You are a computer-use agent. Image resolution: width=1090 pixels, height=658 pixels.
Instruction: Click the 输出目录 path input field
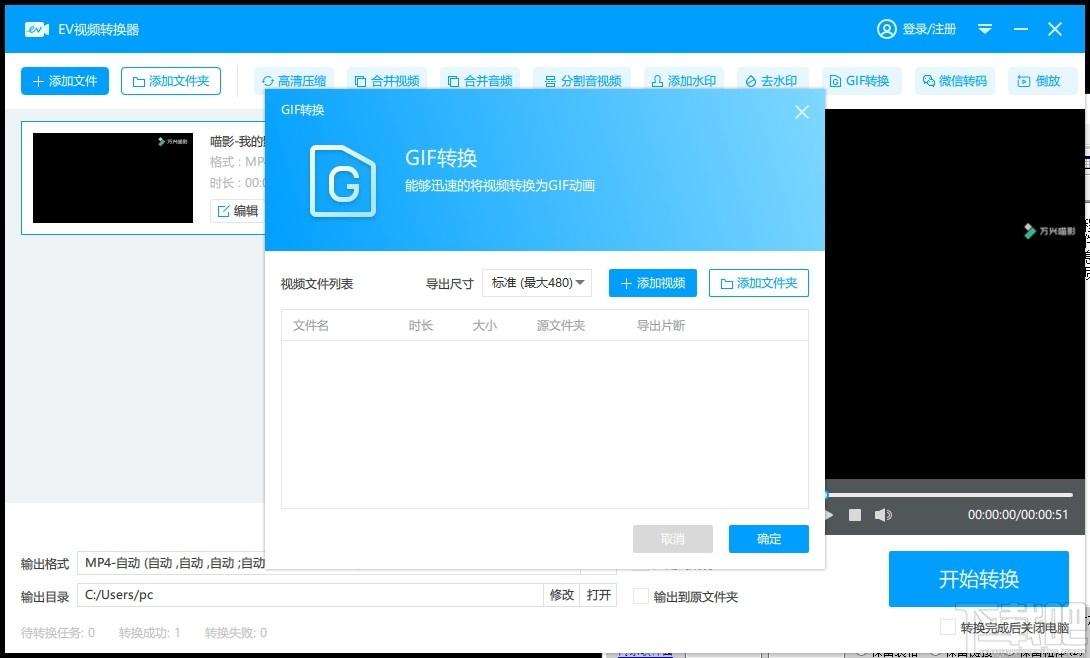310,595
